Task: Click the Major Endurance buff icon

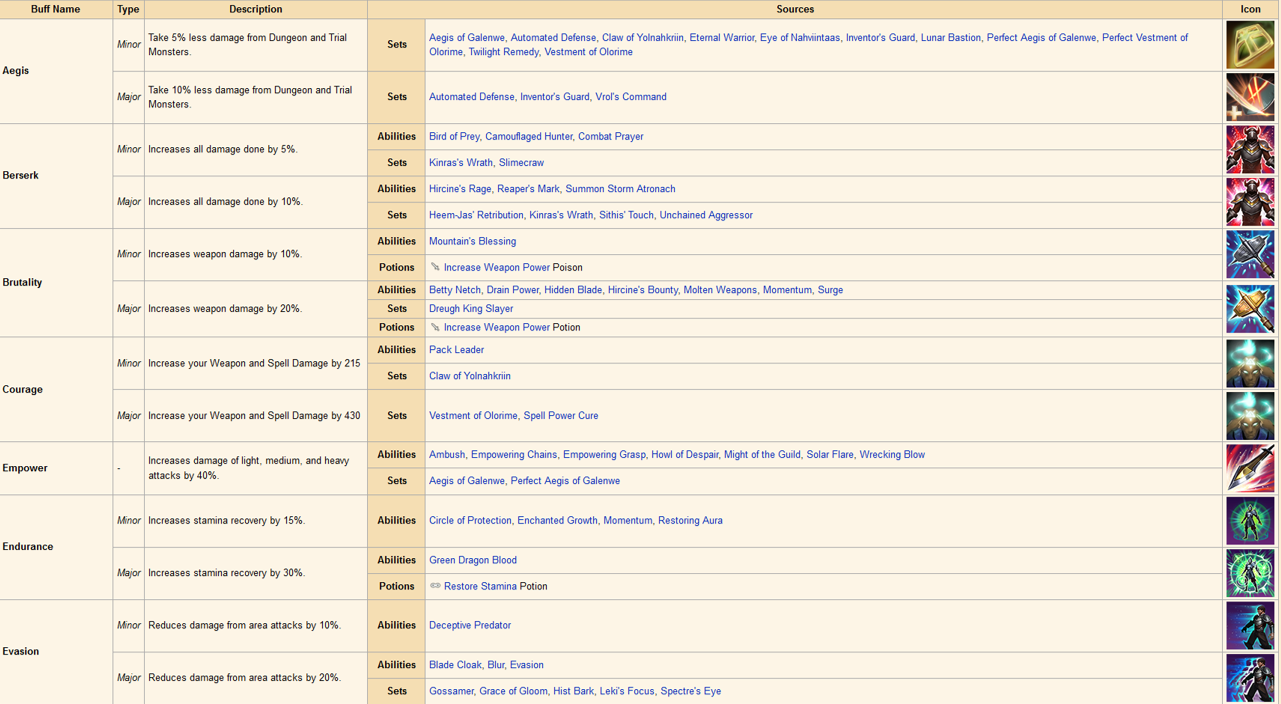Action: 1250,573
